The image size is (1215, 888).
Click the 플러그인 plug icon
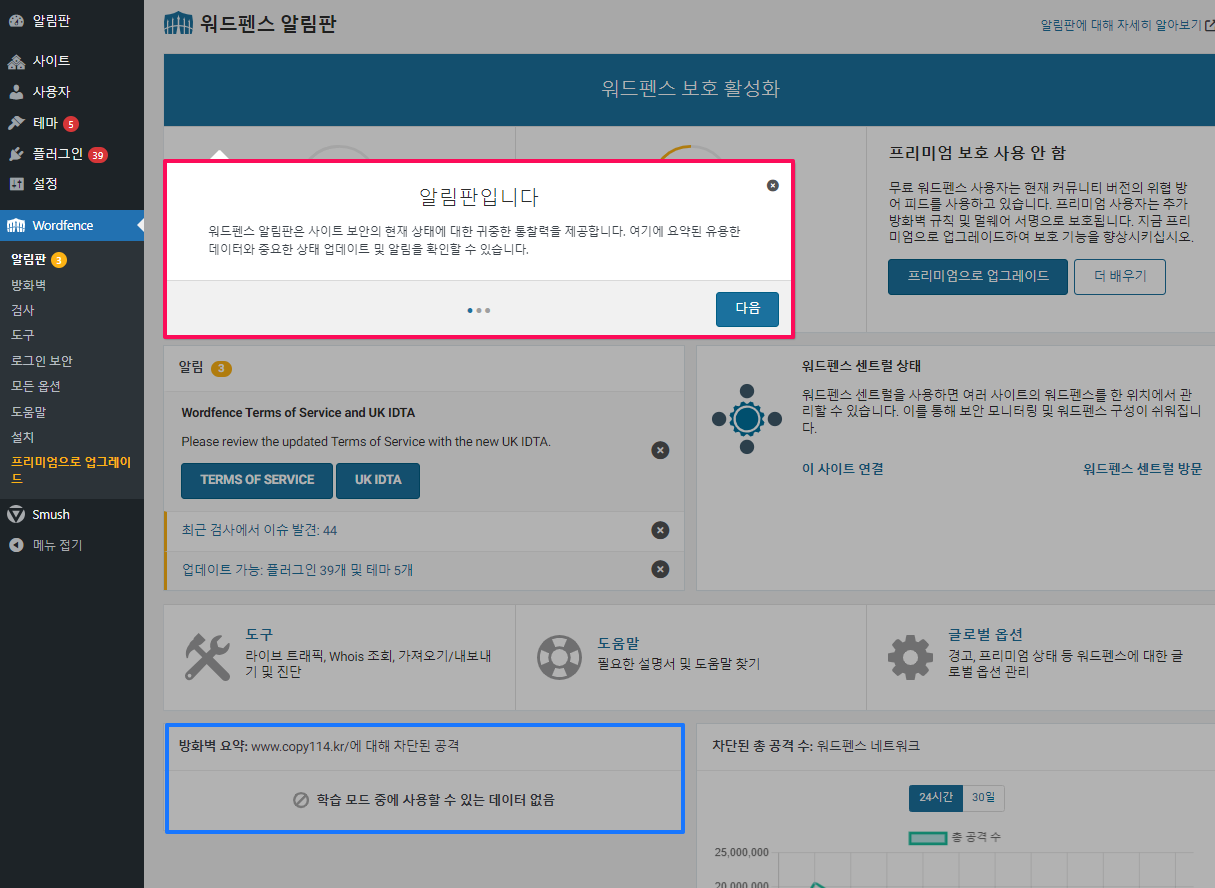(16, 154)
